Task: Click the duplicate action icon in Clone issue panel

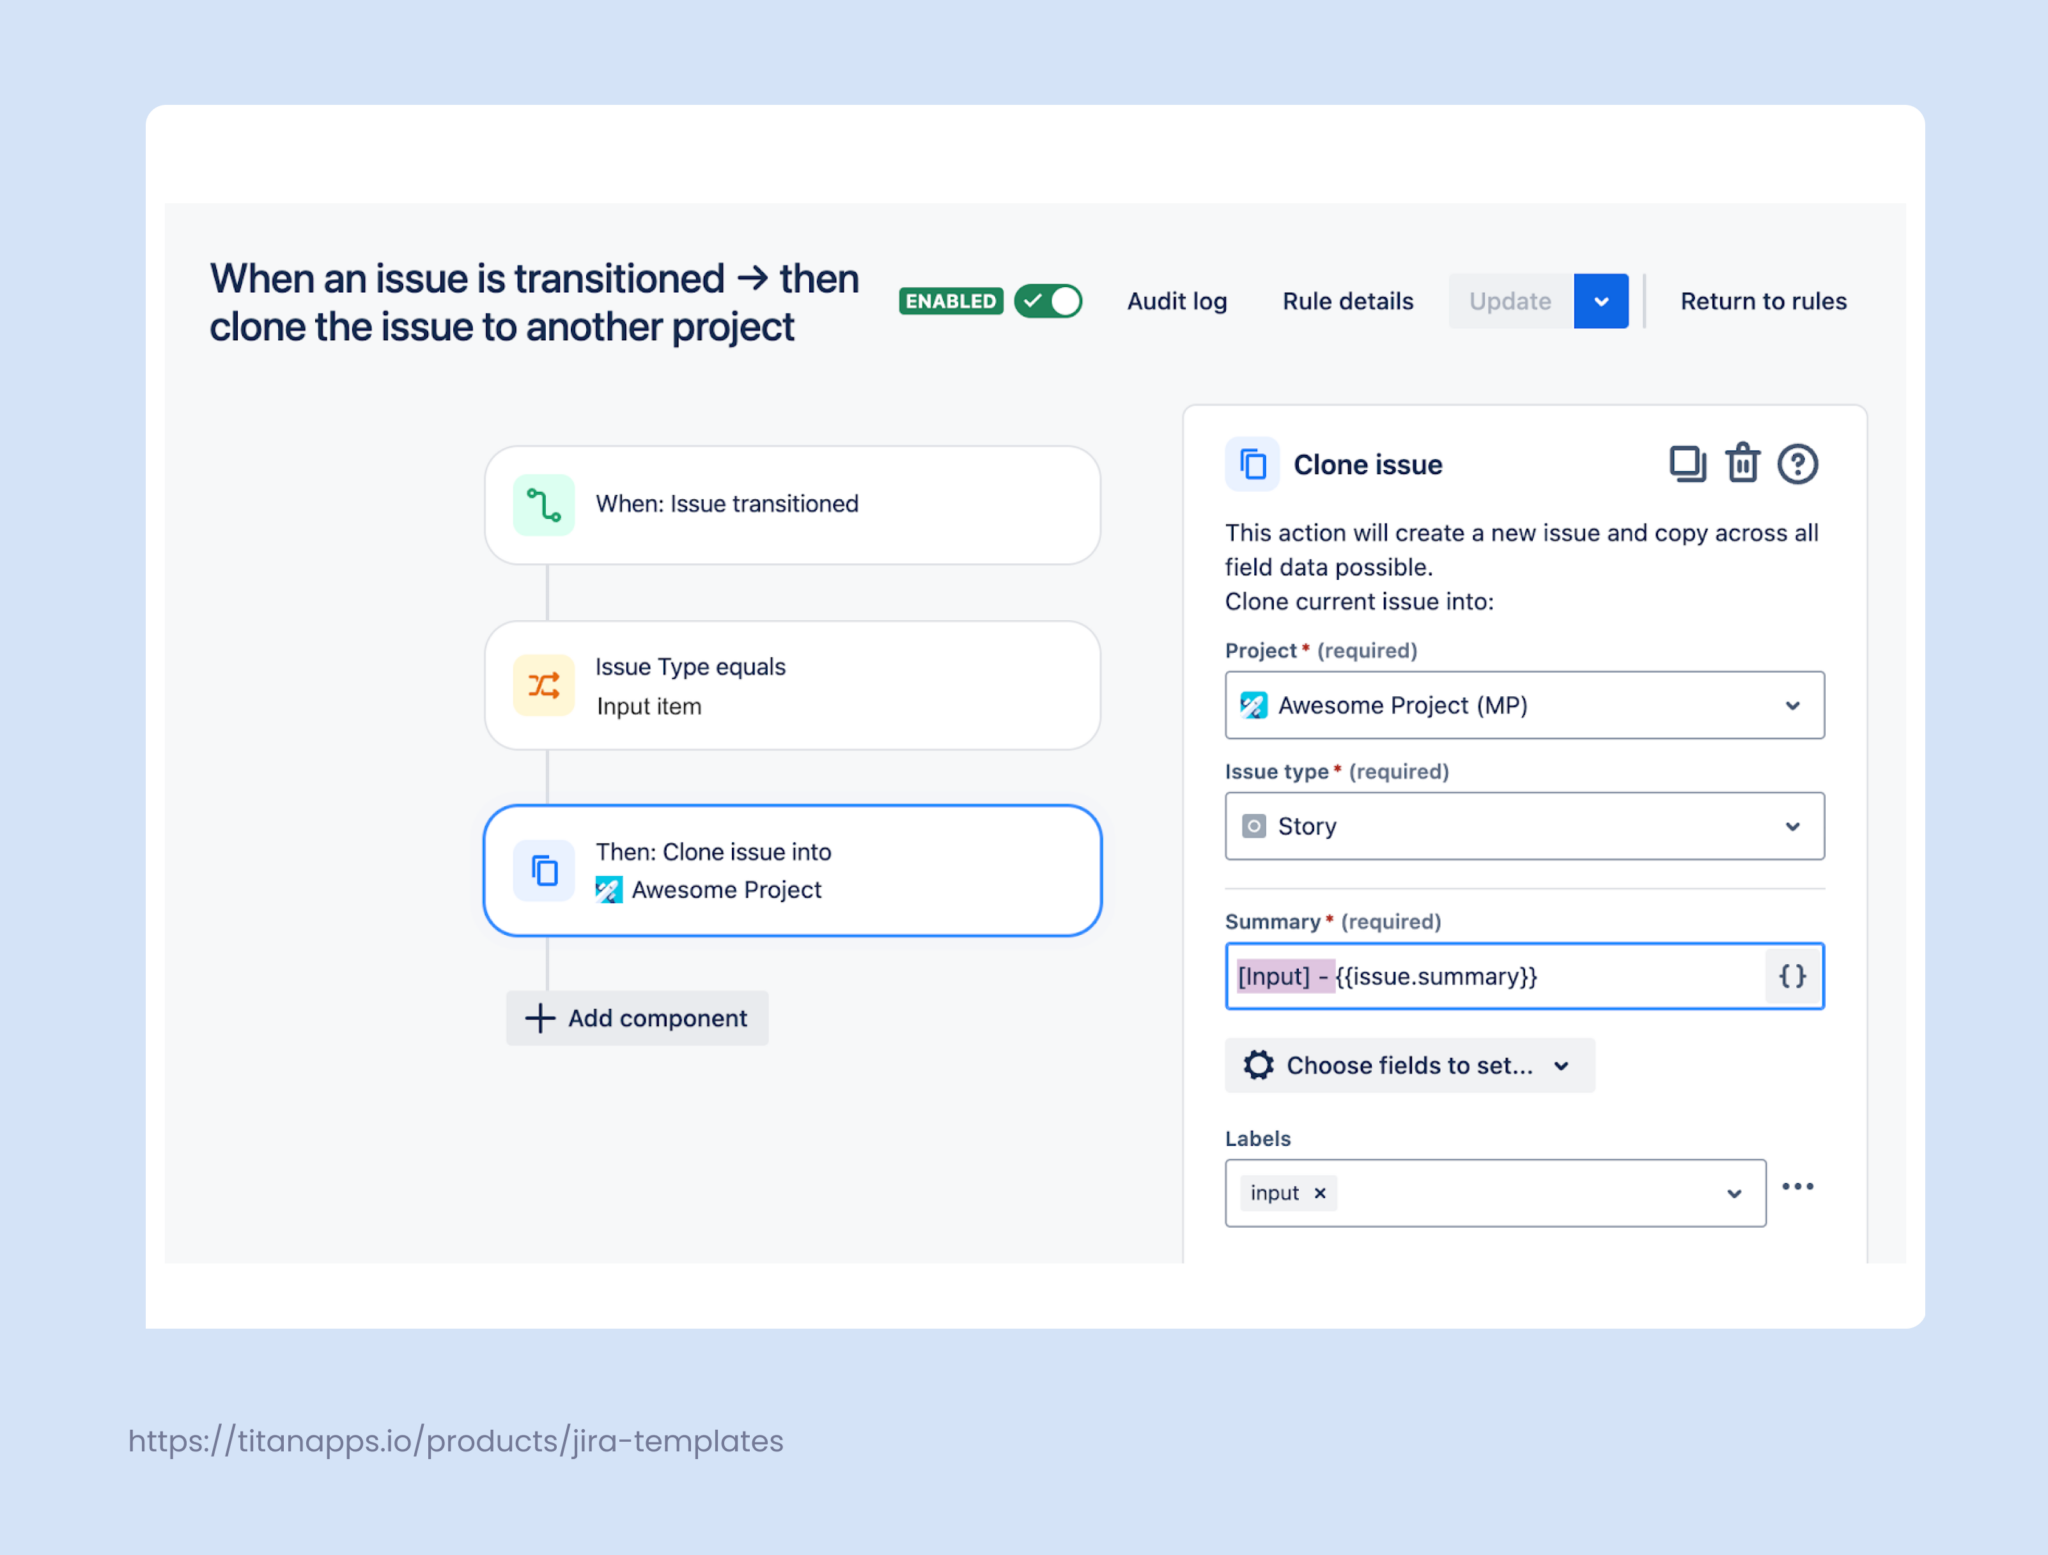Action: tap(1688, 463)
